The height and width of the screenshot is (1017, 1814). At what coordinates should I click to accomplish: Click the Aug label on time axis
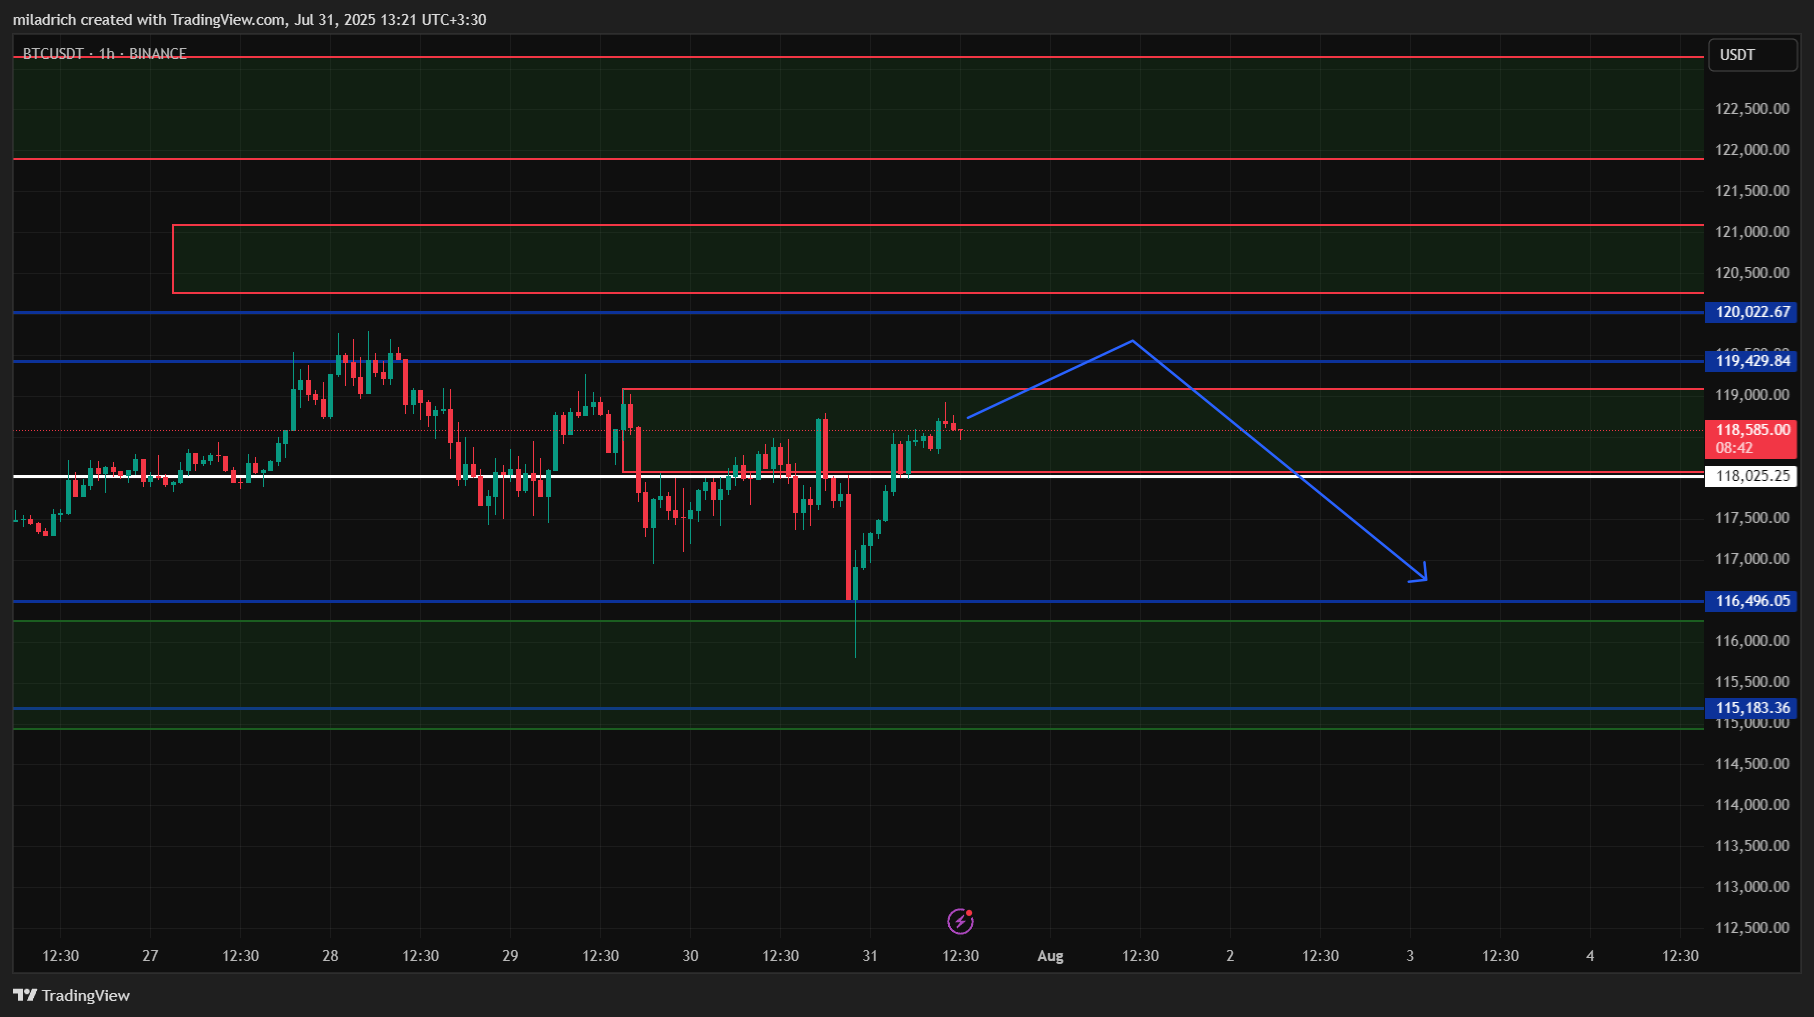pos(1050,956)
